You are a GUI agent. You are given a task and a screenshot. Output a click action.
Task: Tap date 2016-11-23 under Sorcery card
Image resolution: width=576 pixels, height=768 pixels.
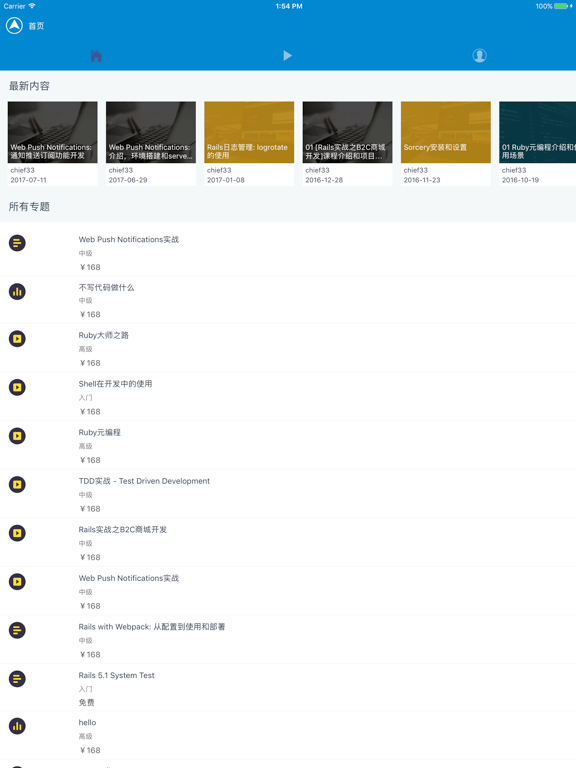[x=422, y=180]
